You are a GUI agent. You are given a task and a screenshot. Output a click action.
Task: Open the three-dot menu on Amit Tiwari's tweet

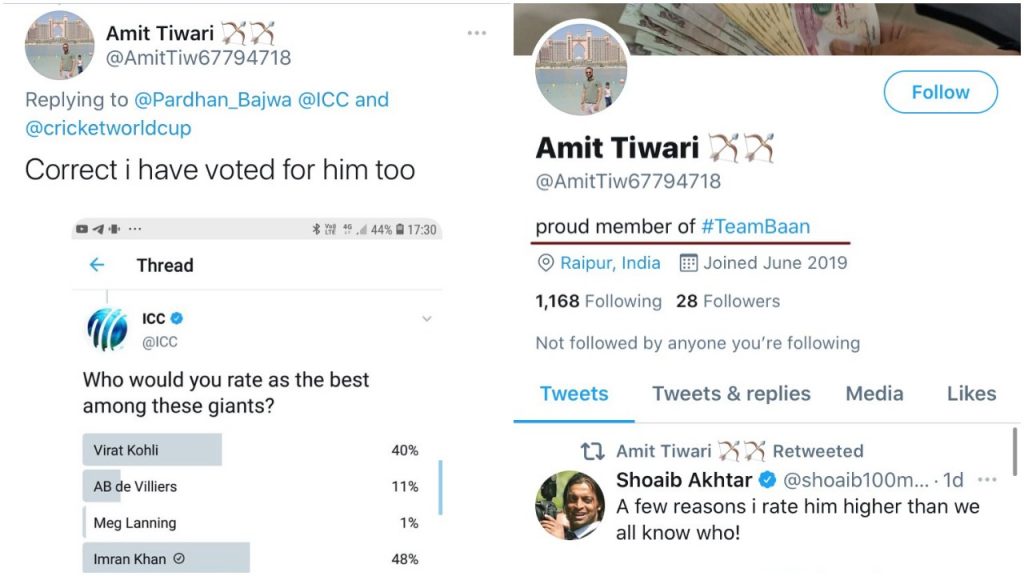click(x=477, y=33)
